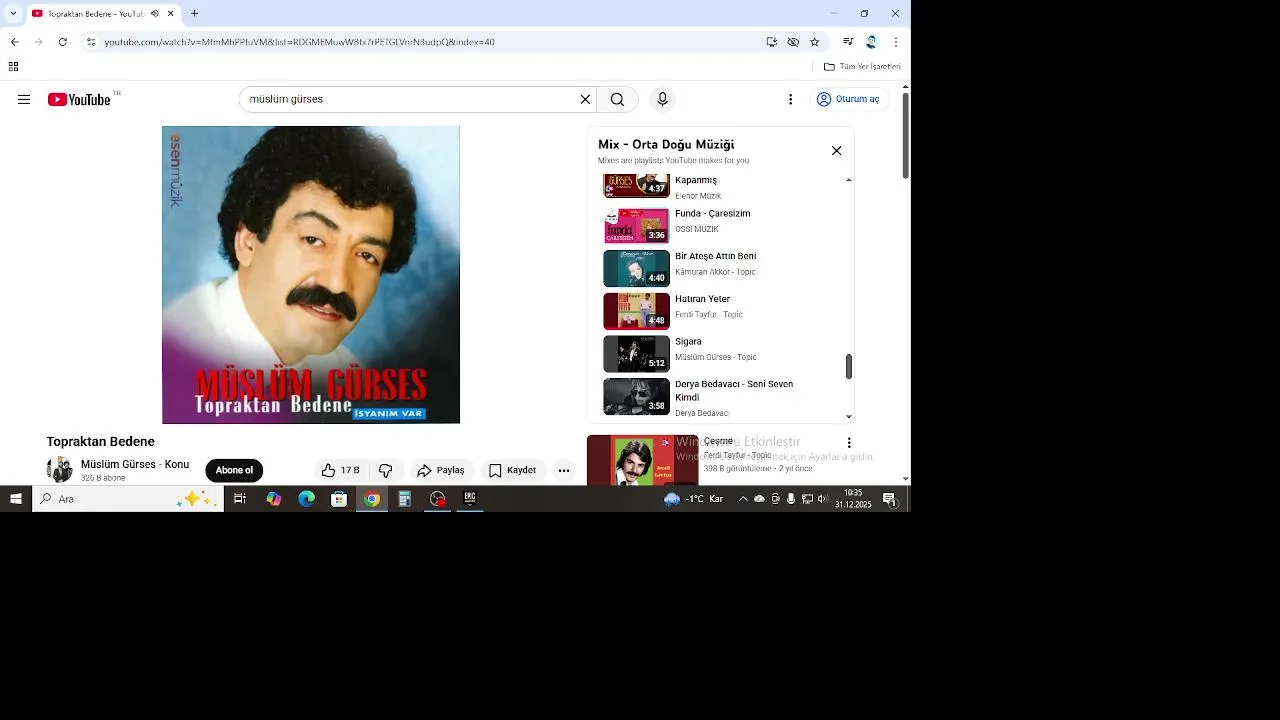Open a new tab with plus
This screenshot has height=720, width=1280.
point(194,13)
